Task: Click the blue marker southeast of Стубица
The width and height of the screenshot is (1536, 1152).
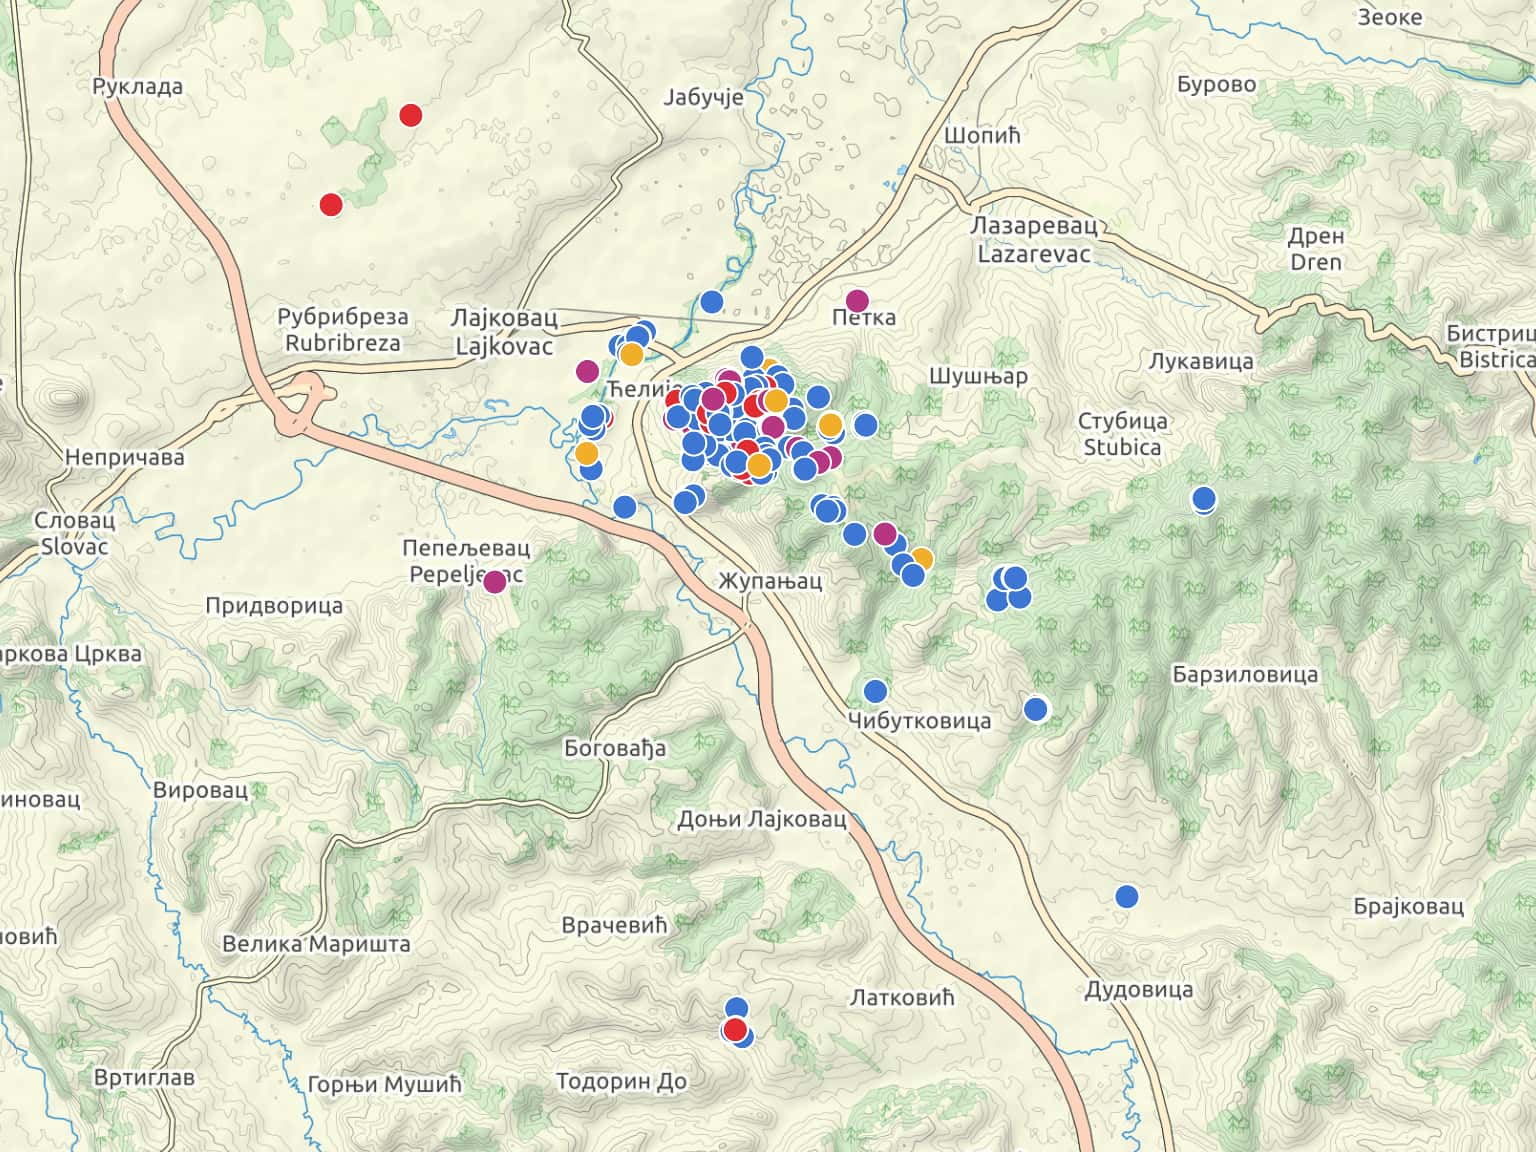Action: click(x=1204, y=498)
